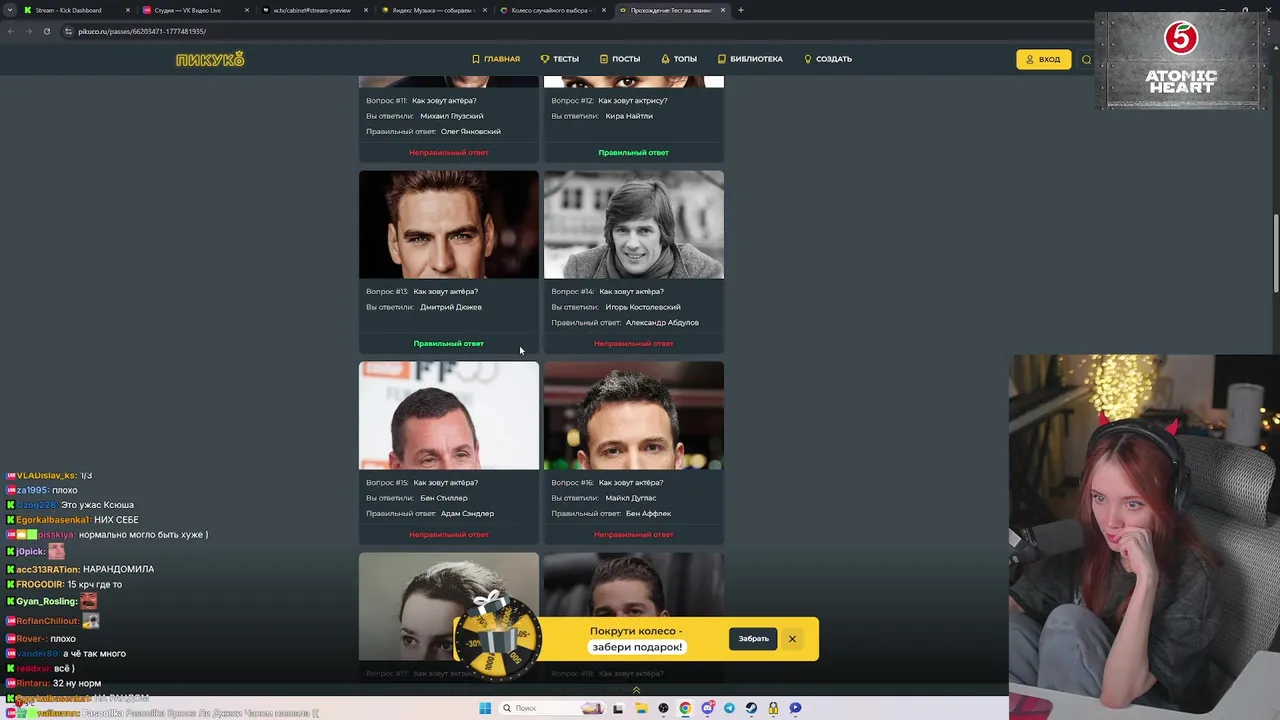Go to the Главная menu item

496,59
